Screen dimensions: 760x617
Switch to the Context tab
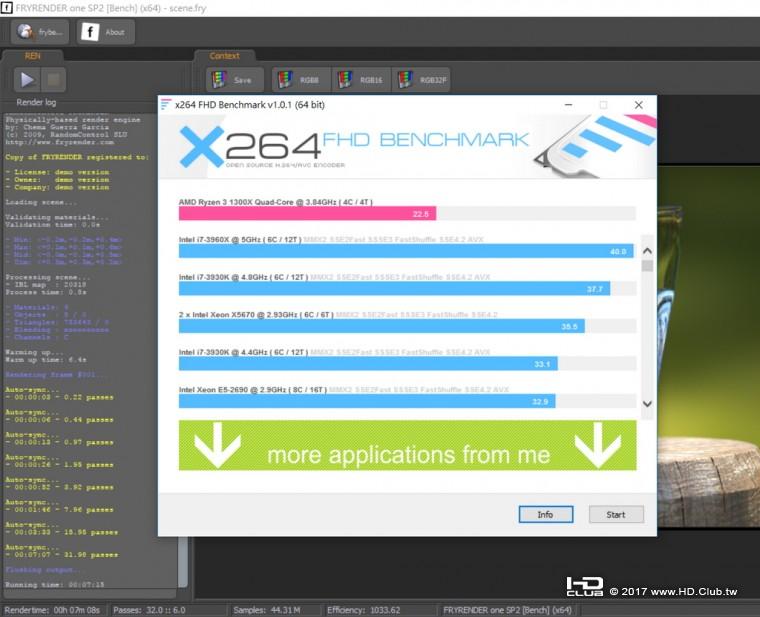[224, 56]
